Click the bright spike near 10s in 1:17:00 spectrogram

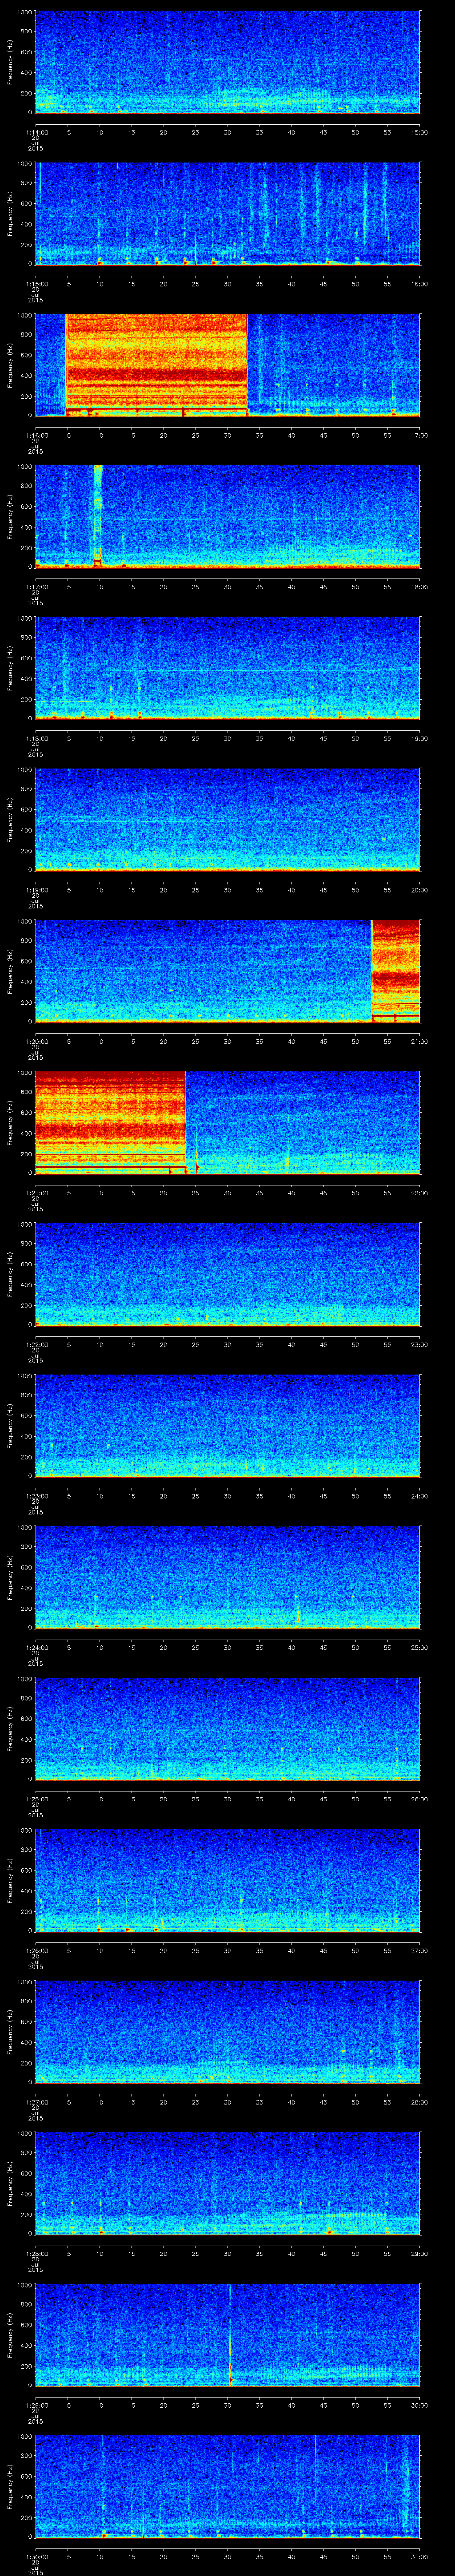(x=98, y=516)
